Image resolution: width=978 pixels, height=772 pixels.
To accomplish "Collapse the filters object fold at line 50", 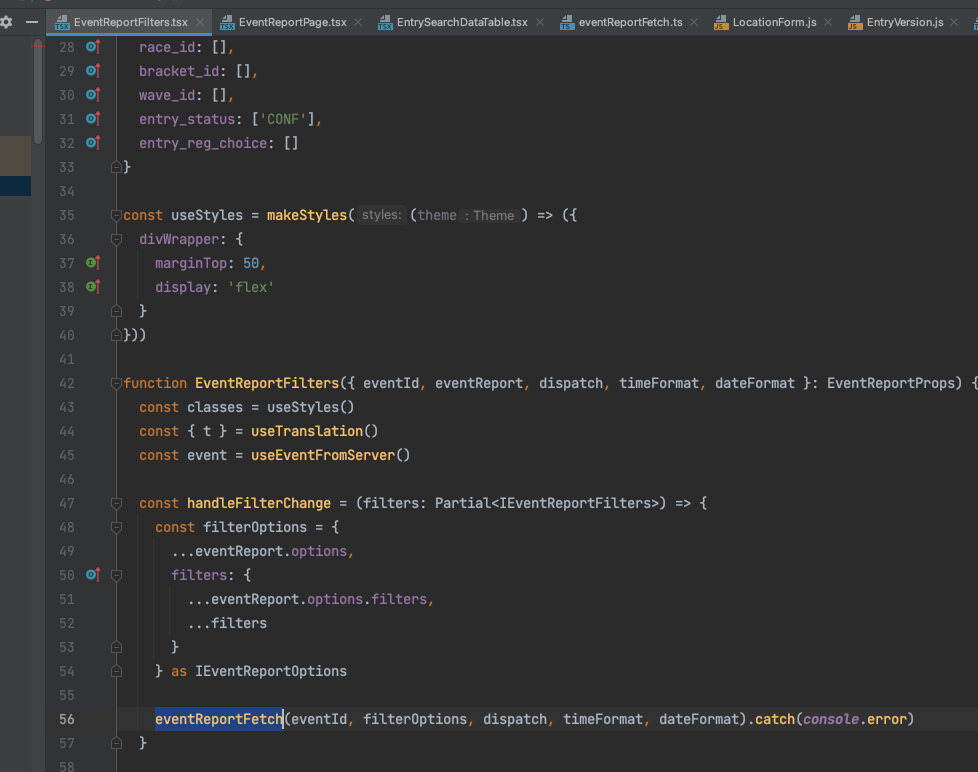I will (116, 575).
